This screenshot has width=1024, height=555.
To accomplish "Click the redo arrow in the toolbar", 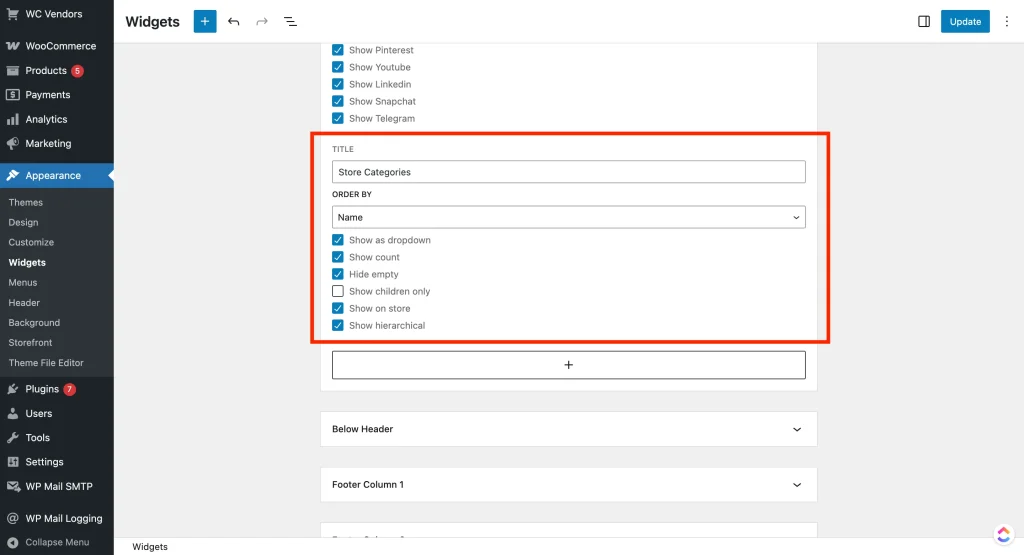I will click(x=262, y=21).
